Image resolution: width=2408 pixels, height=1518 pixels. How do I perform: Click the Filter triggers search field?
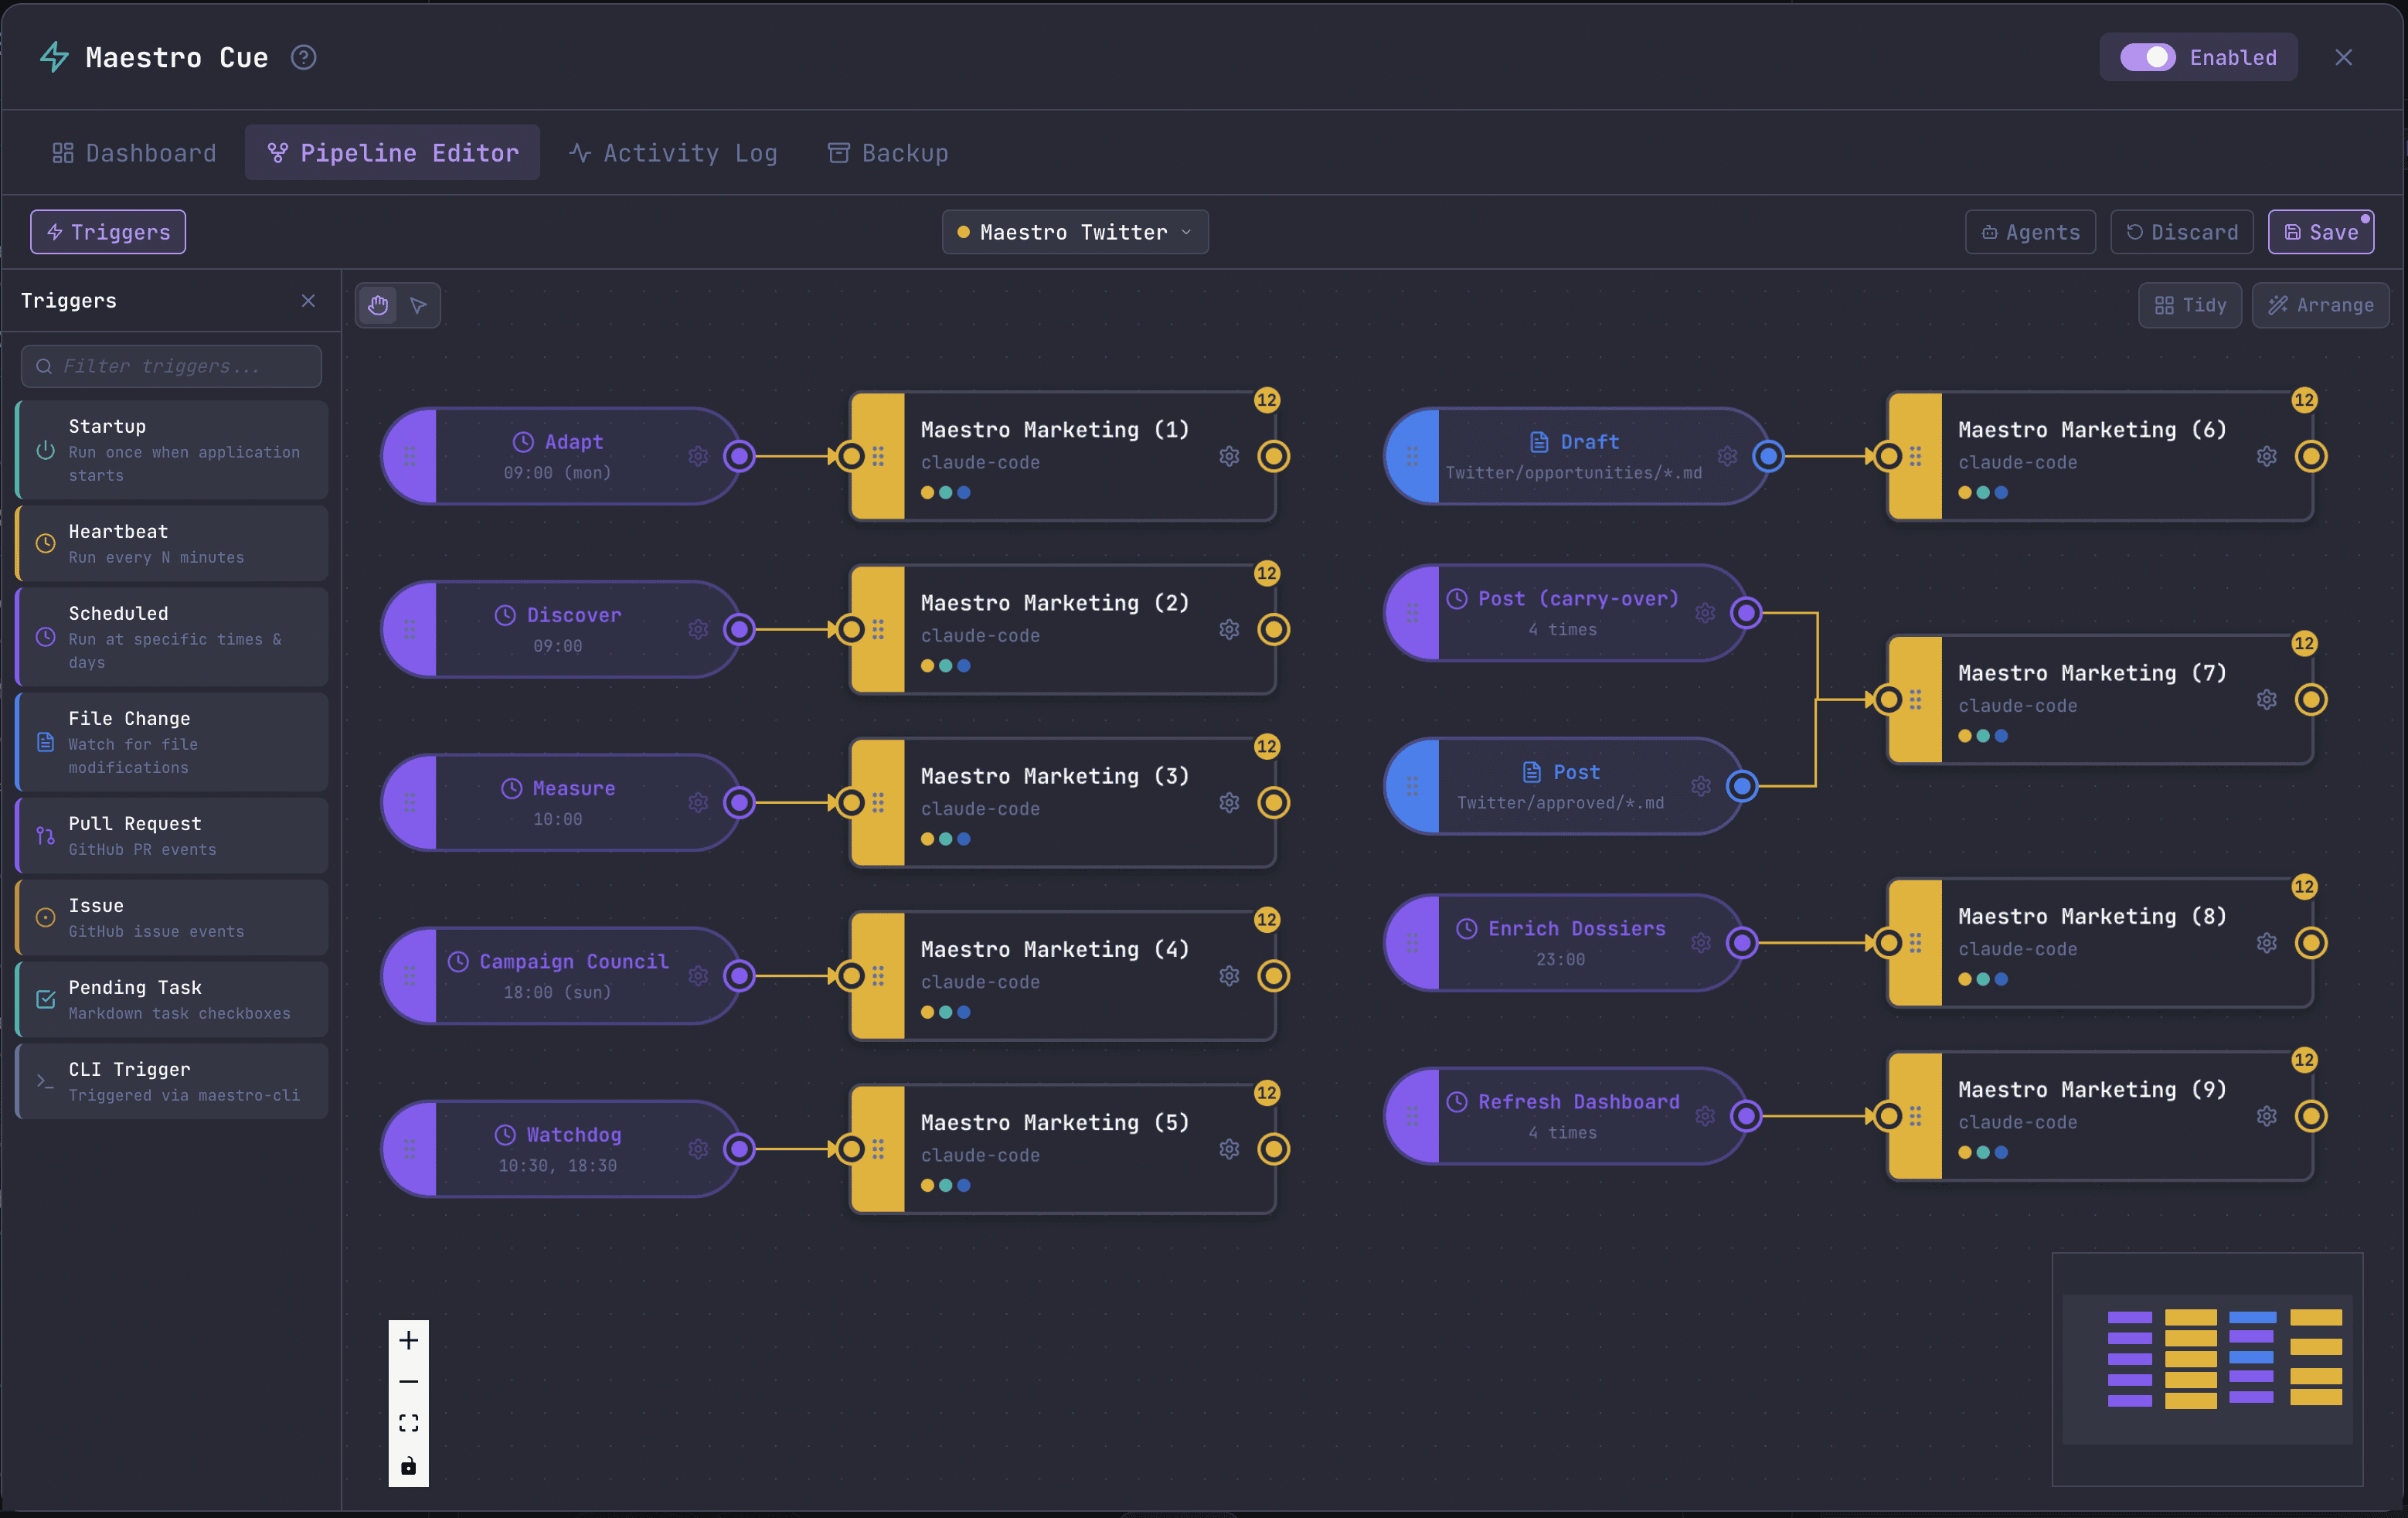171,366
